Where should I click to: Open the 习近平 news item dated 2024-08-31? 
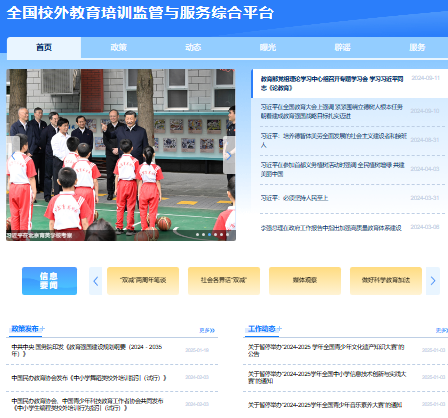pyautogui.click(x=334, y=140)
